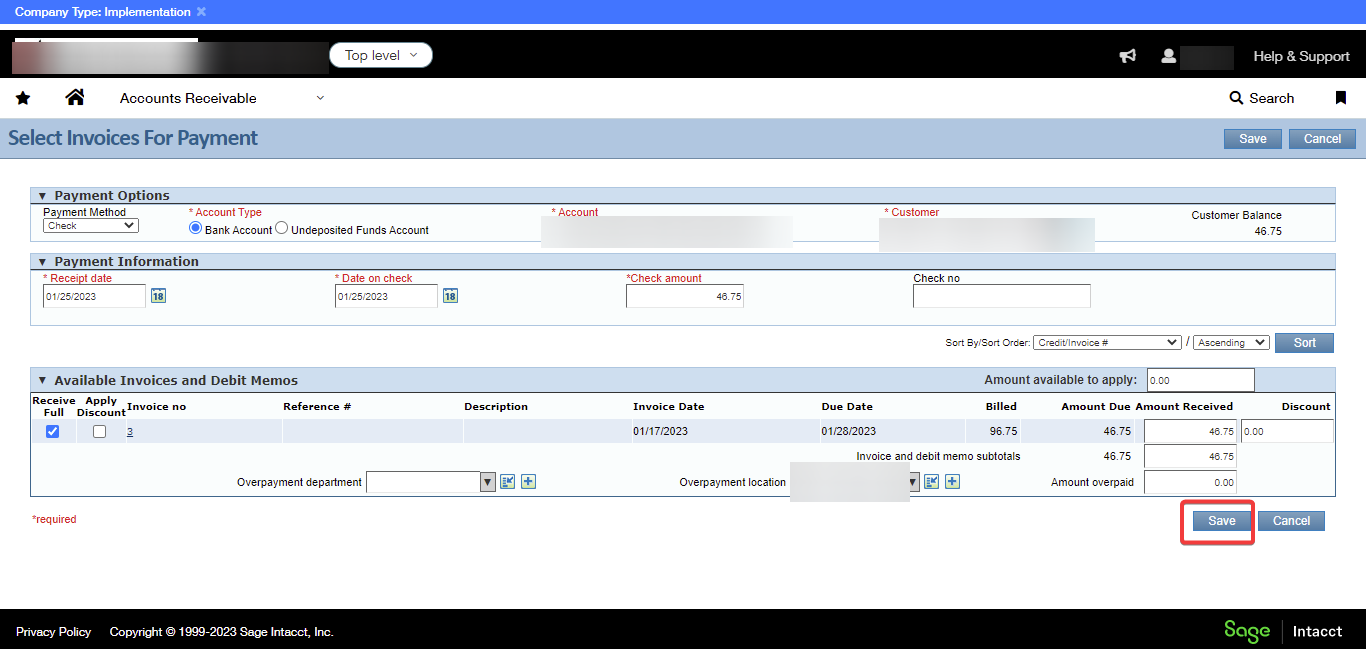Open invoice number 3 link
This screenshot has height=649, width=1366.
[130, 432]
